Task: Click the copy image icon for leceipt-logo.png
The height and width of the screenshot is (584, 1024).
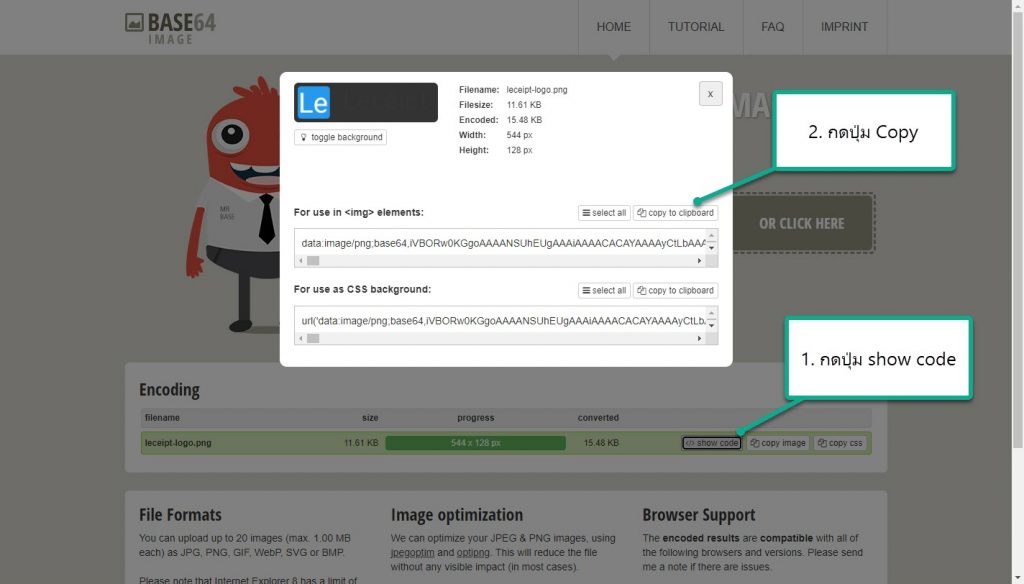Action: pyautogui.click(x=778, y=442)
